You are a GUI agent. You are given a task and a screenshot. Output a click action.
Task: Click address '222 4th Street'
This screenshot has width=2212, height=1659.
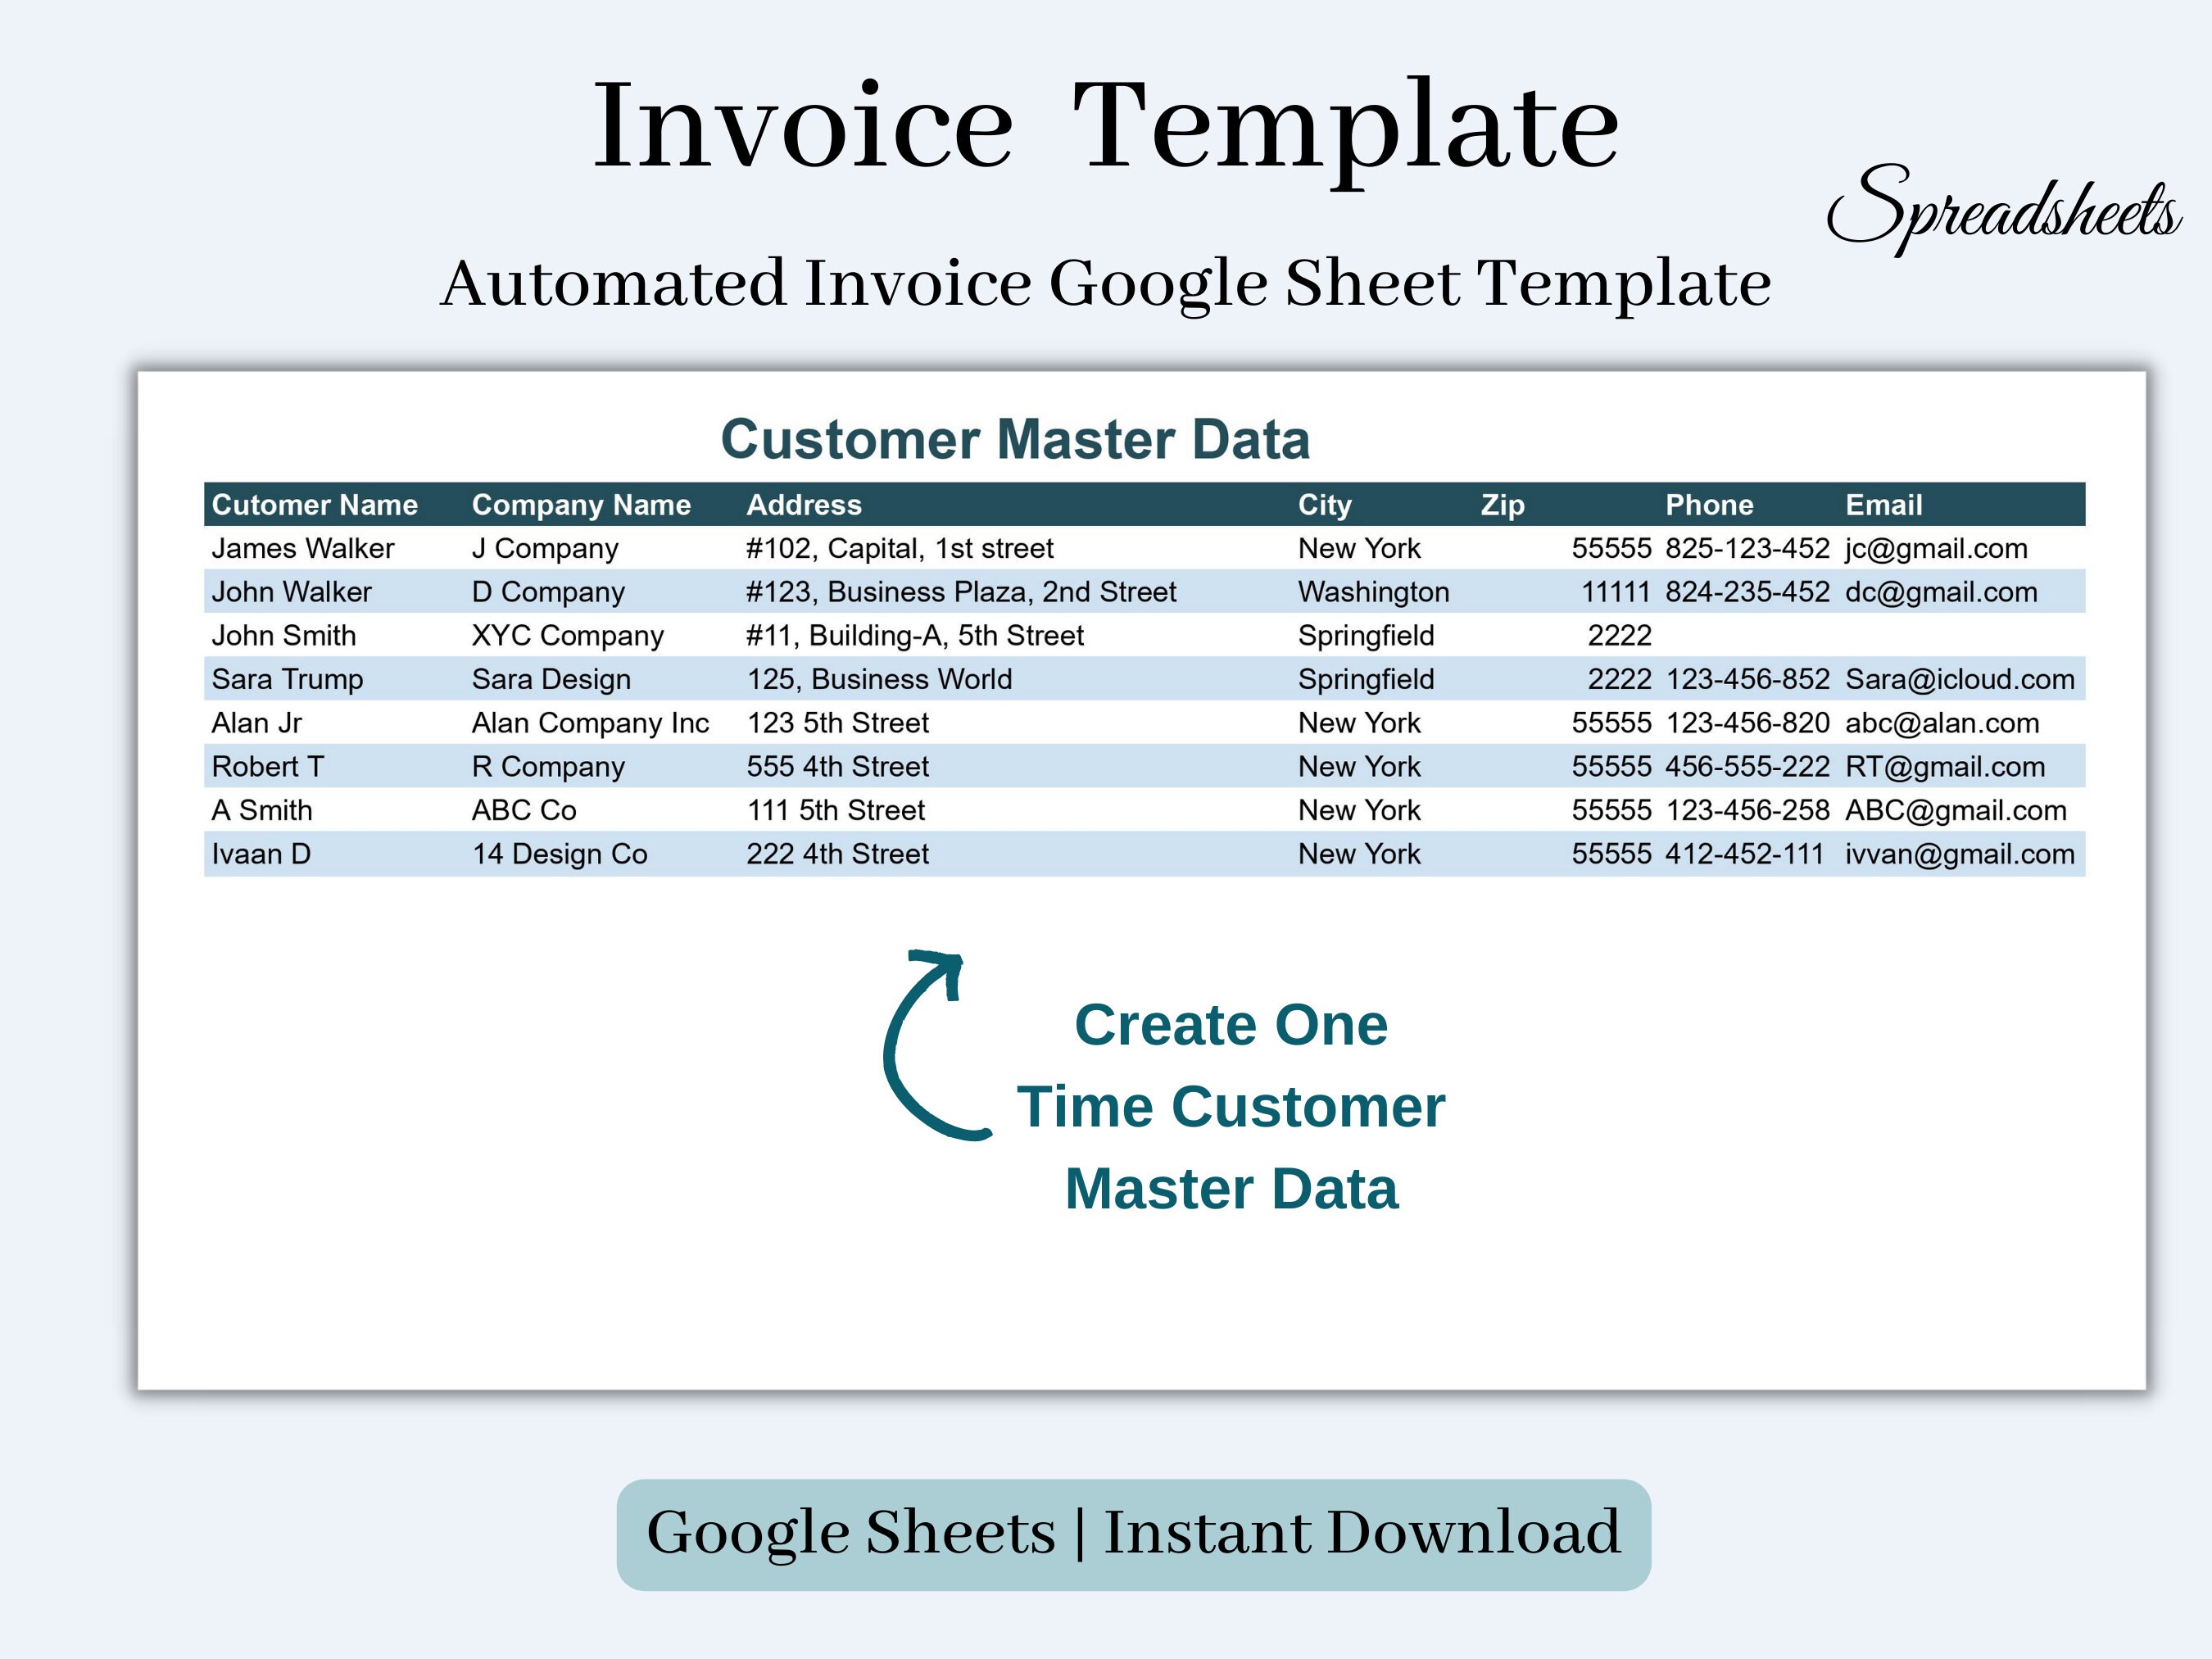pos(838,854)
